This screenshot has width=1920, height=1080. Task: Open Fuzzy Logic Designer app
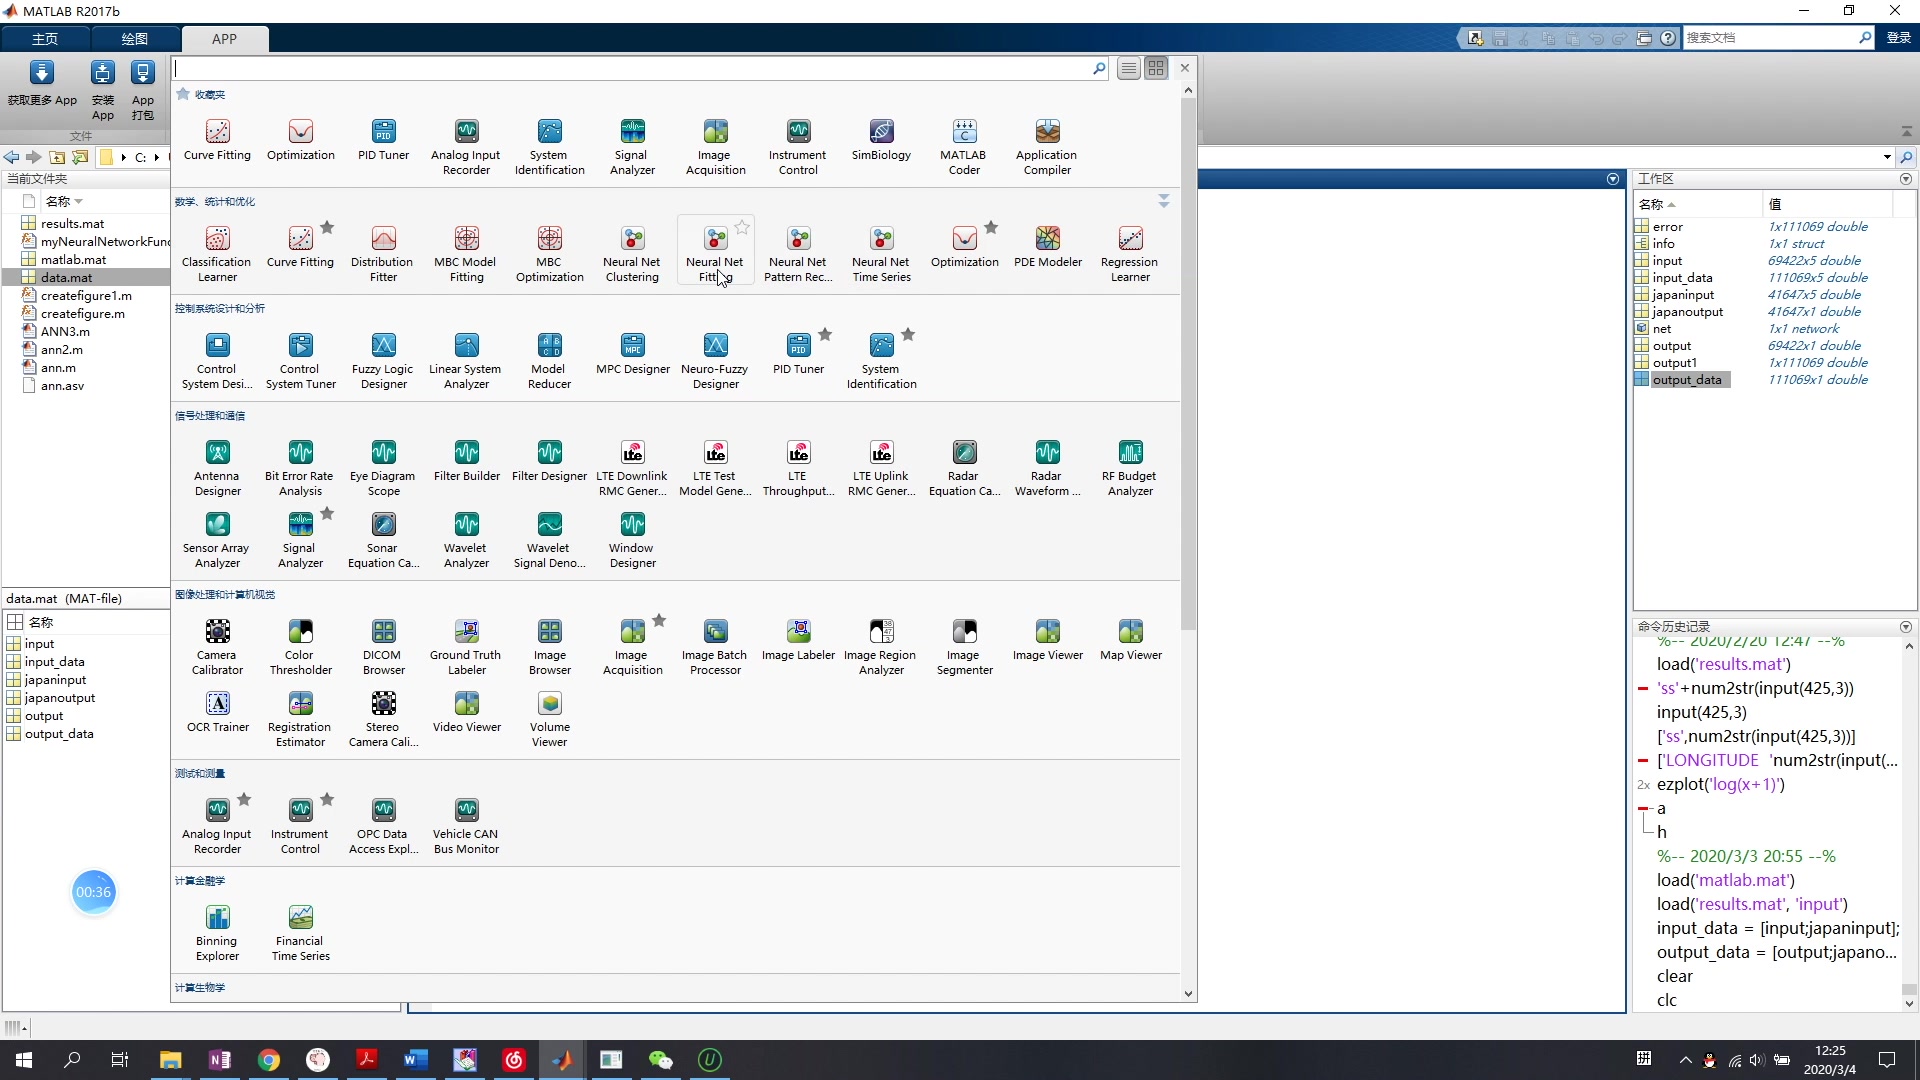[383, 360]
